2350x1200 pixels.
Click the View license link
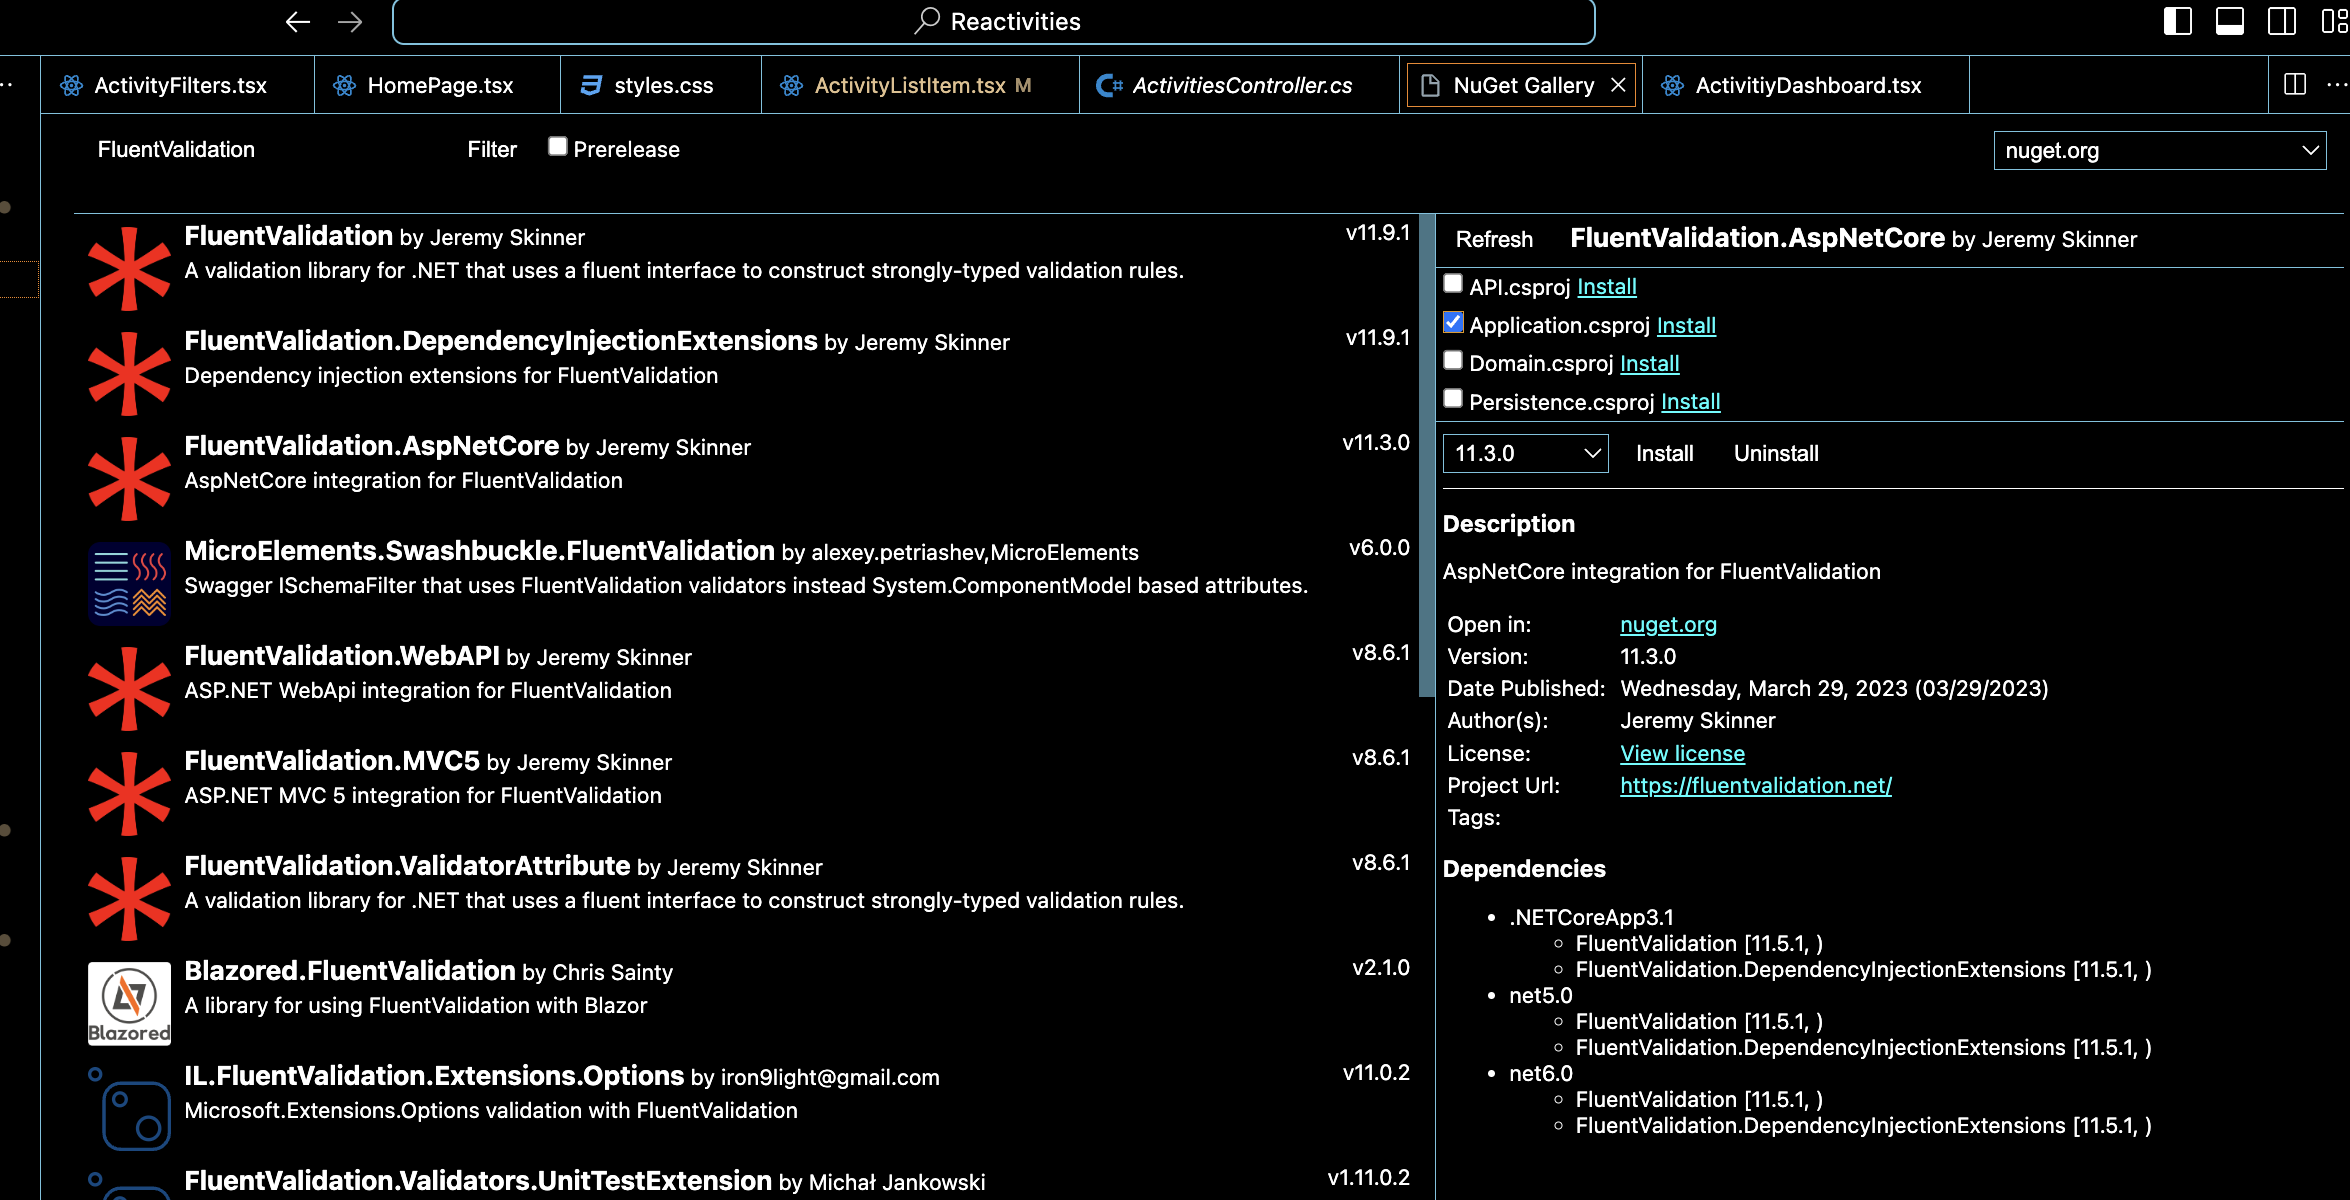(1682, 753)
